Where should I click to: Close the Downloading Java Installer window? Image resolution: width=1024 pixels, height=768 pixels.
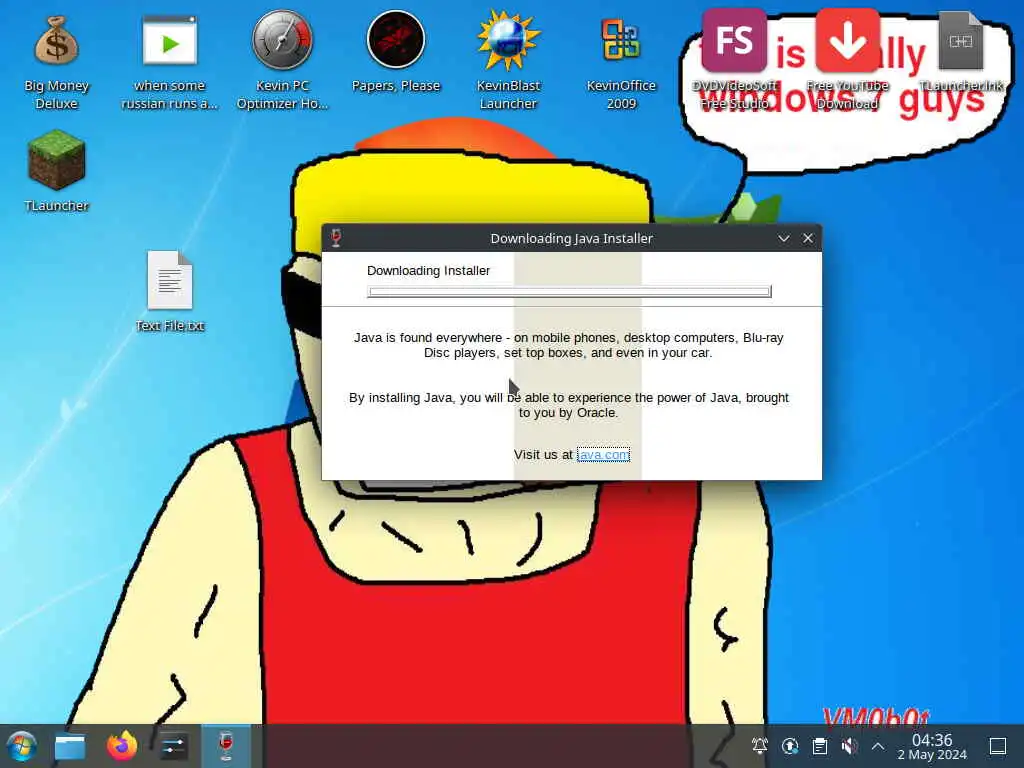point(808,238)
